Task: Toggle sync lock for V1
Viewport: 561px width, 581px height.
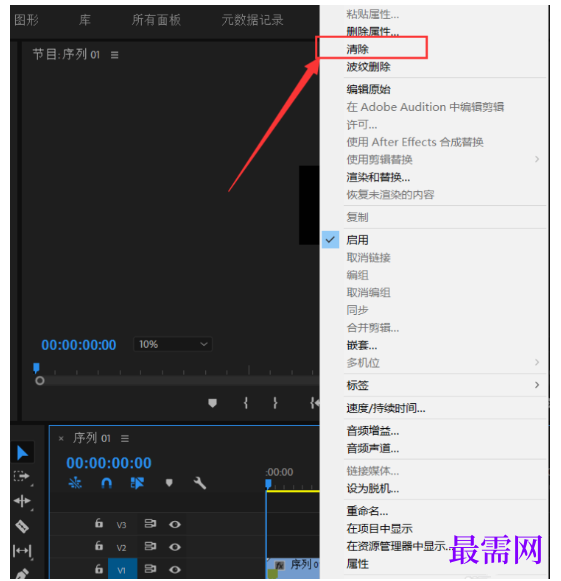Action: coord(150,569)
